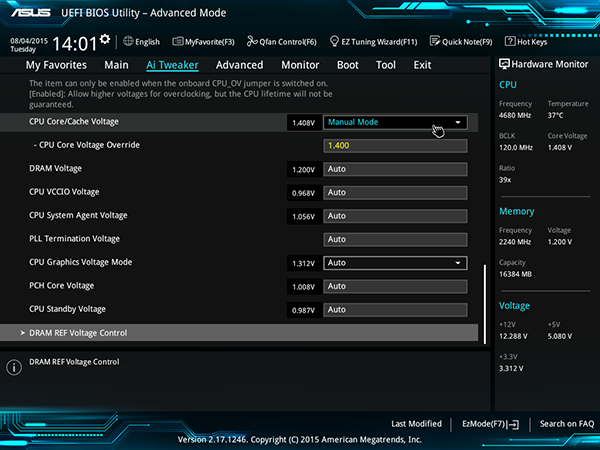Screen dimensions: 600x450
Task: Click the Quick Note pencil icon
Action: coord(435,41)
